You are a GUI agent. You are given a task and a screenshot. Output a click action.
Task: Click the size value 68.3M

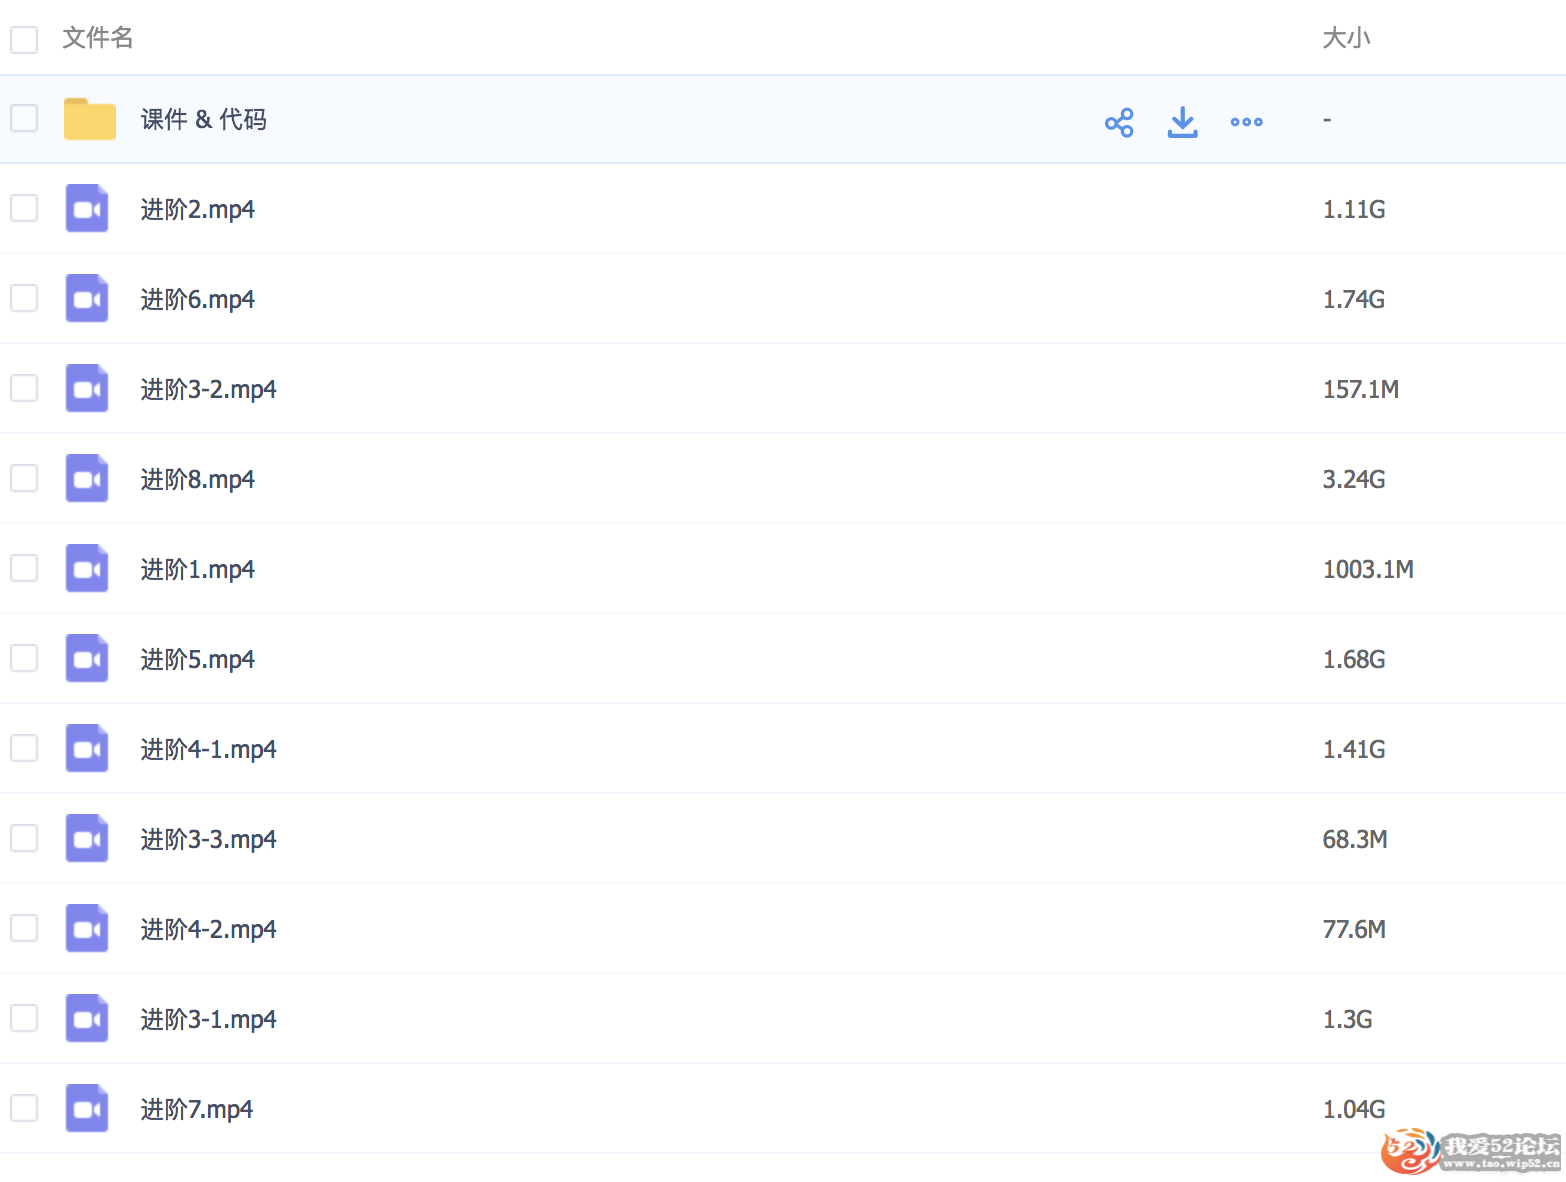(x=1355, y=839)
